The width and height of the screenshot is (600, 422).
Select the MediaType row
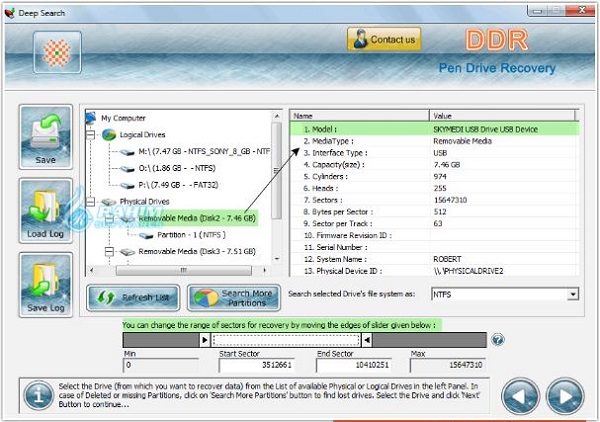[x=435, y=141]
